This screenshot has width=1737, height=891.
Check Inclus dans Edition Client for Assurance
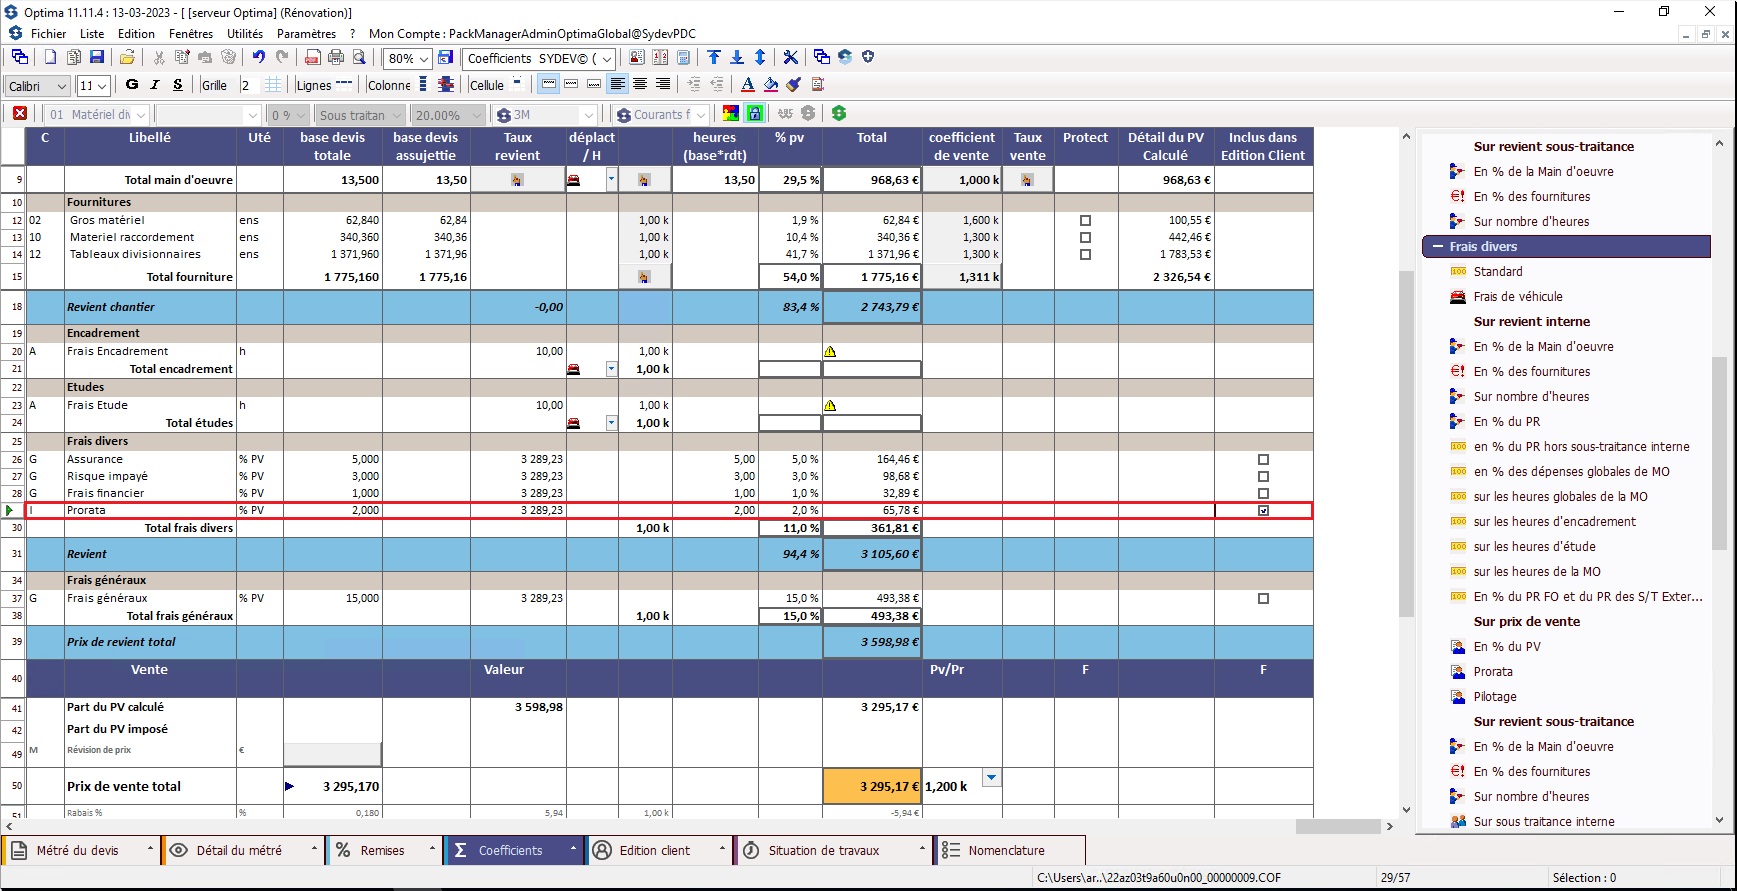(x=1263, y=460)
